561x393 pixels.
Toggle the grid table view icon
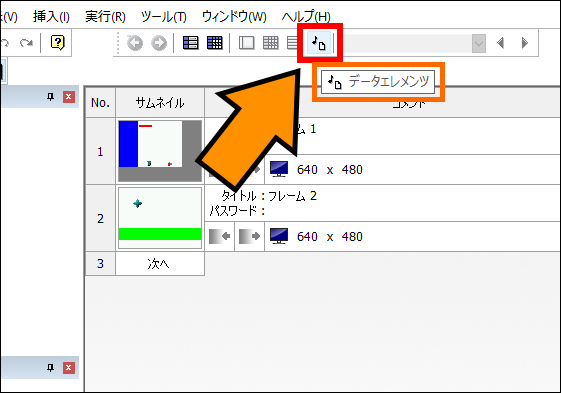[x=270, y=43]
